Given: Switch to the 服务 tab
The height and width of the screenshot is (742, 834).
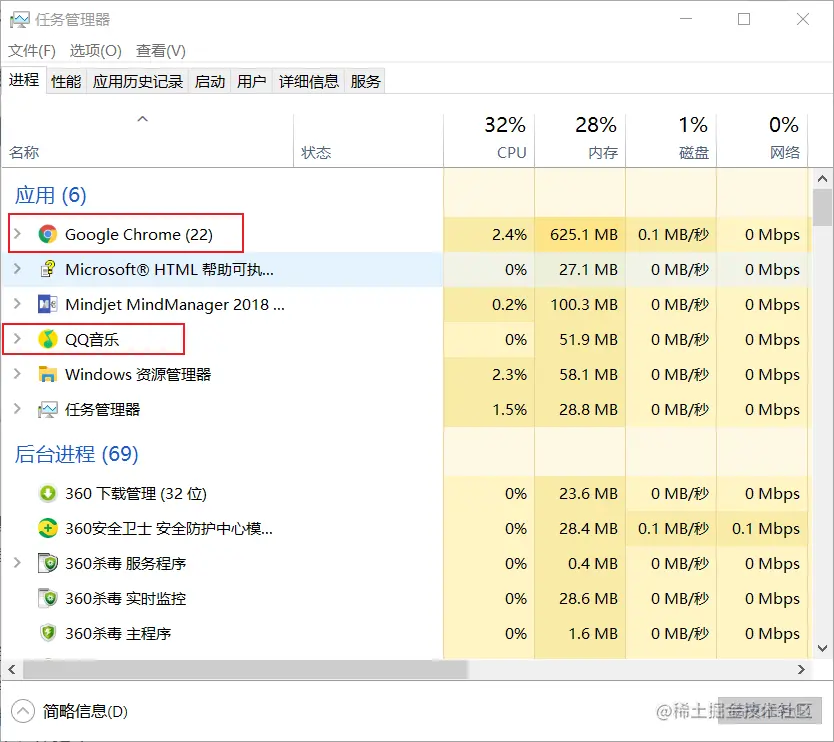Looking at the screenshot, I should [x=365, y=81].
